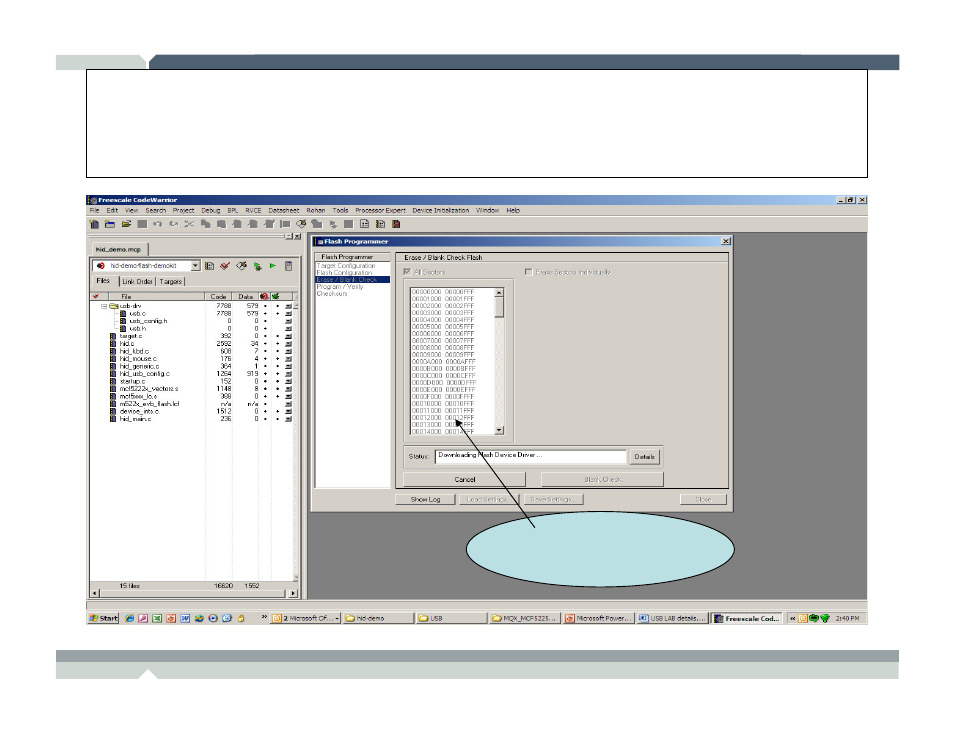Expand the hidden system tray icons arrow
The width and height of the screenshot is (954, 737).
coord(792,618)
